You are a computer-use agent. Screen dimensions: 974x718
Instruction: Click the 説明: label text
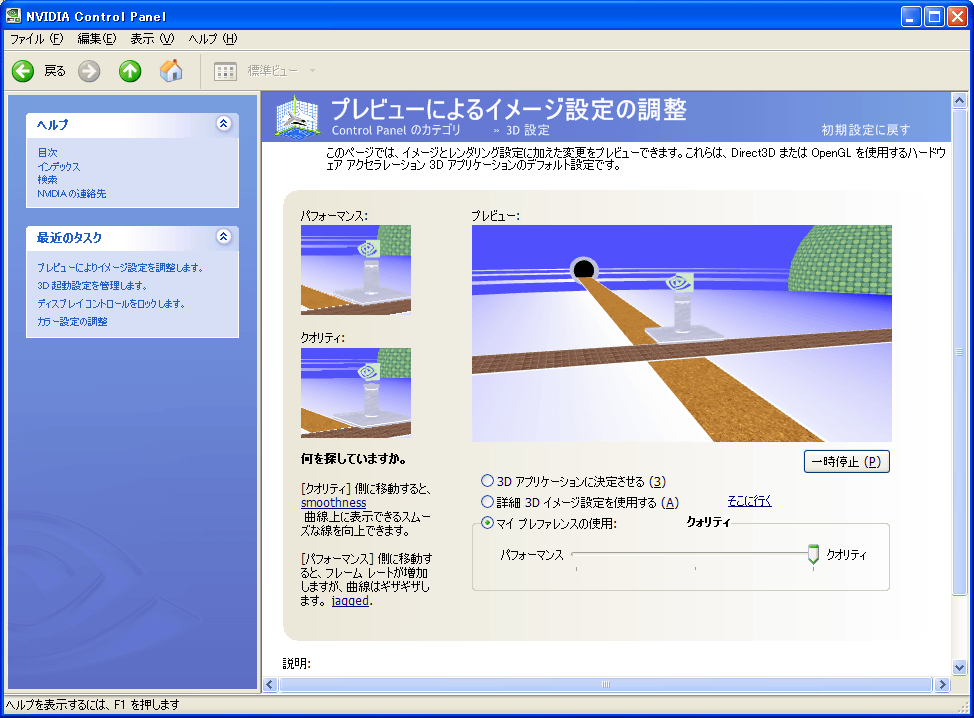click(297, 663)
